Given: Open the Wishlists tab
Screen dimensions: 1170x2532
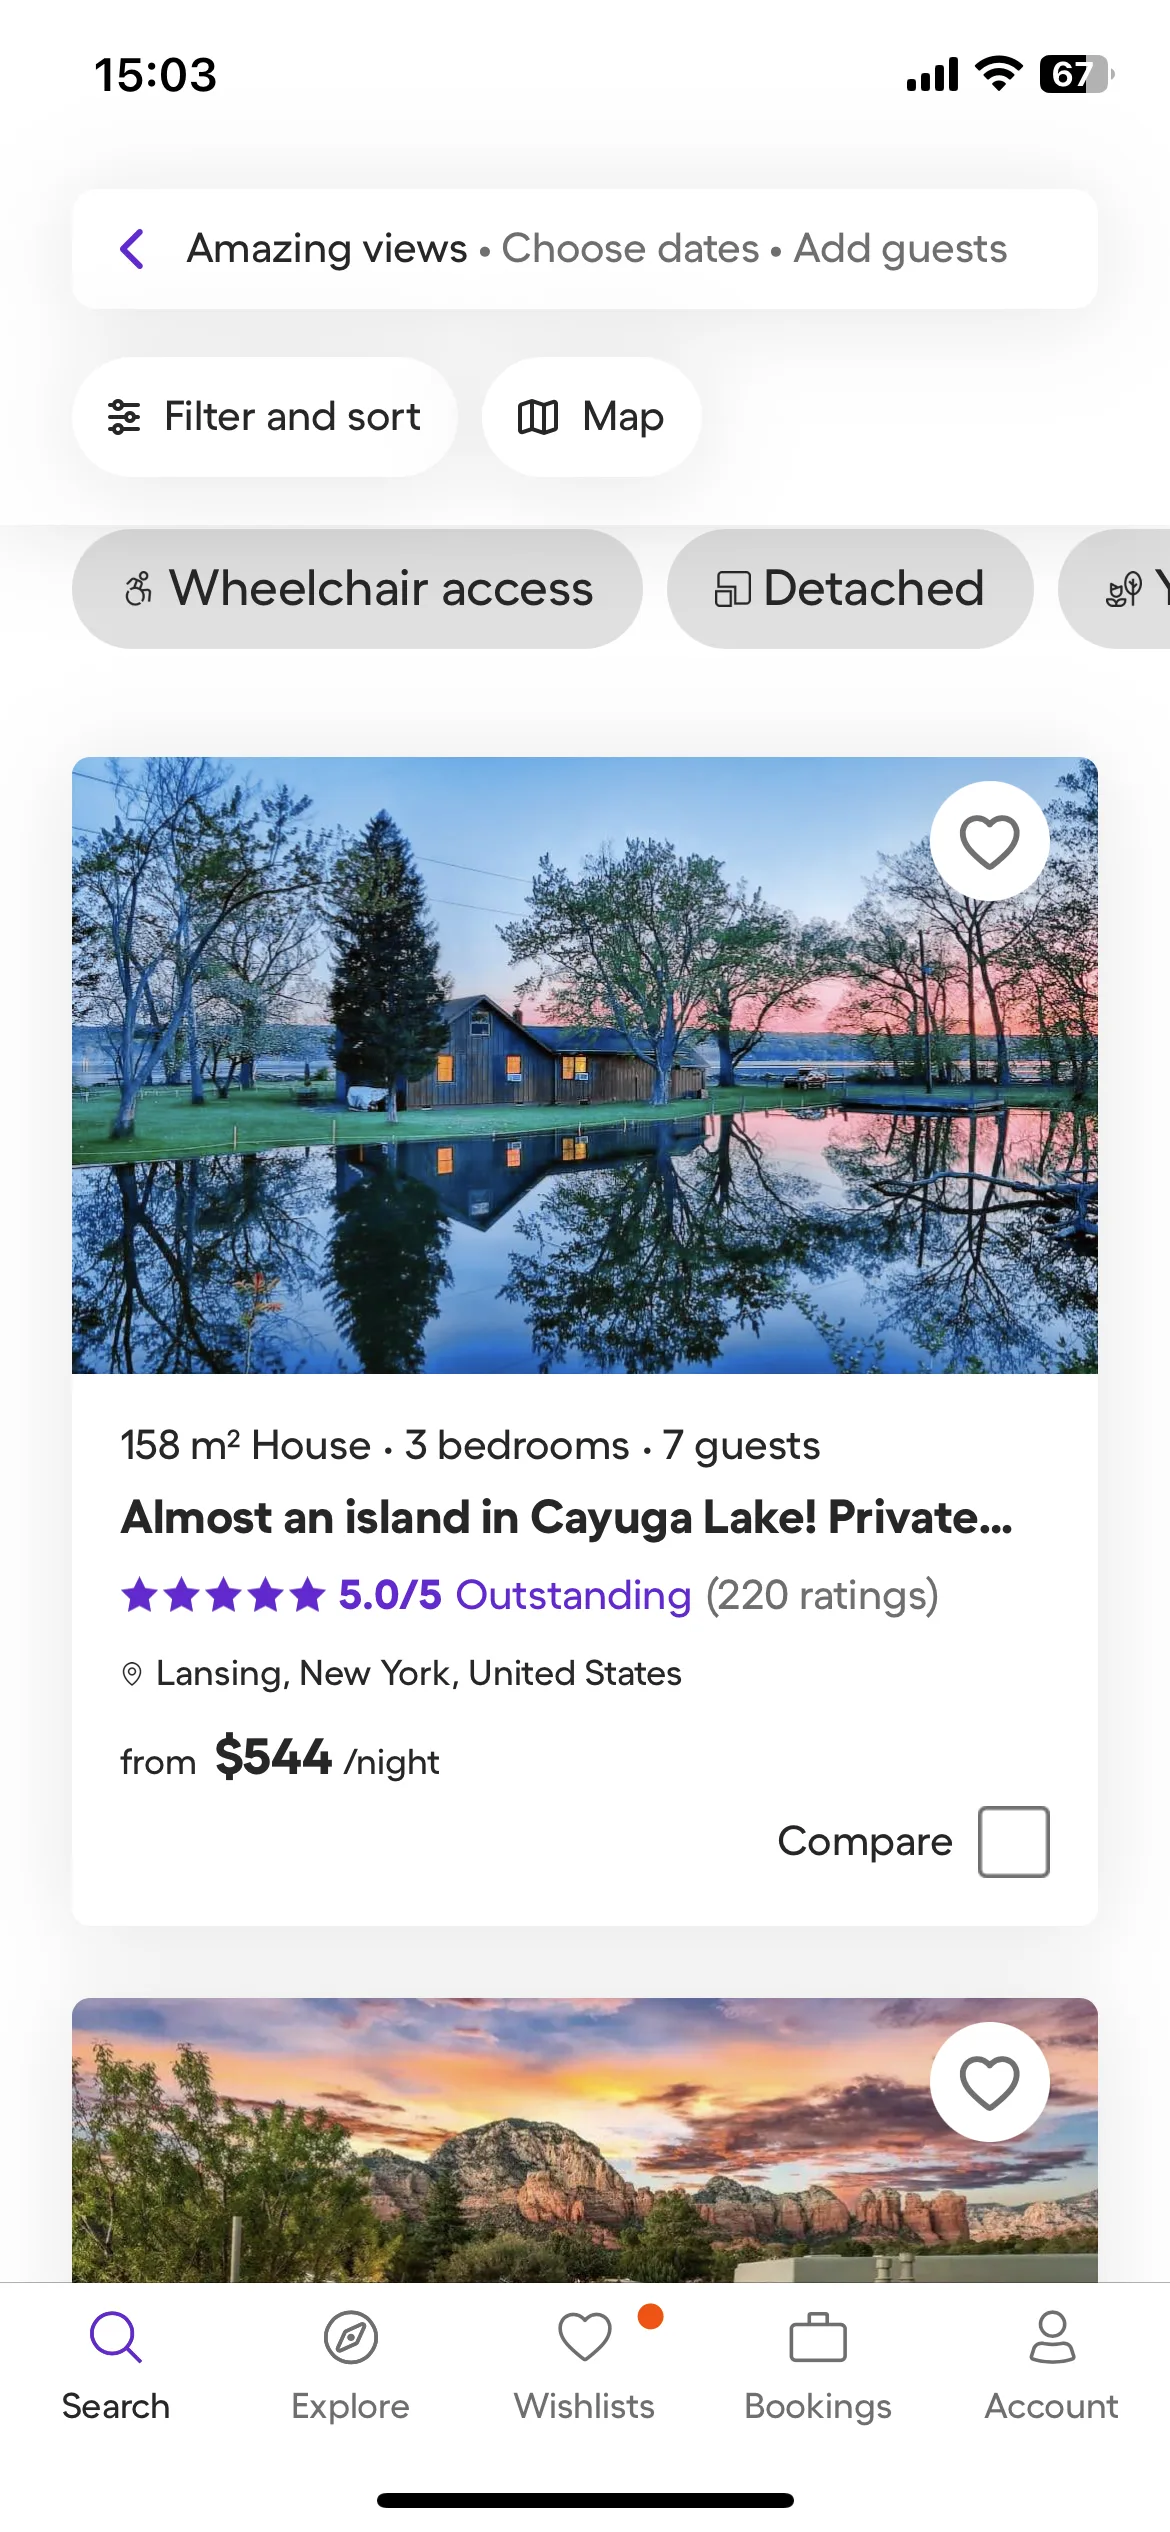Looking at the screenshot, I should click(x=584, y=2362).
